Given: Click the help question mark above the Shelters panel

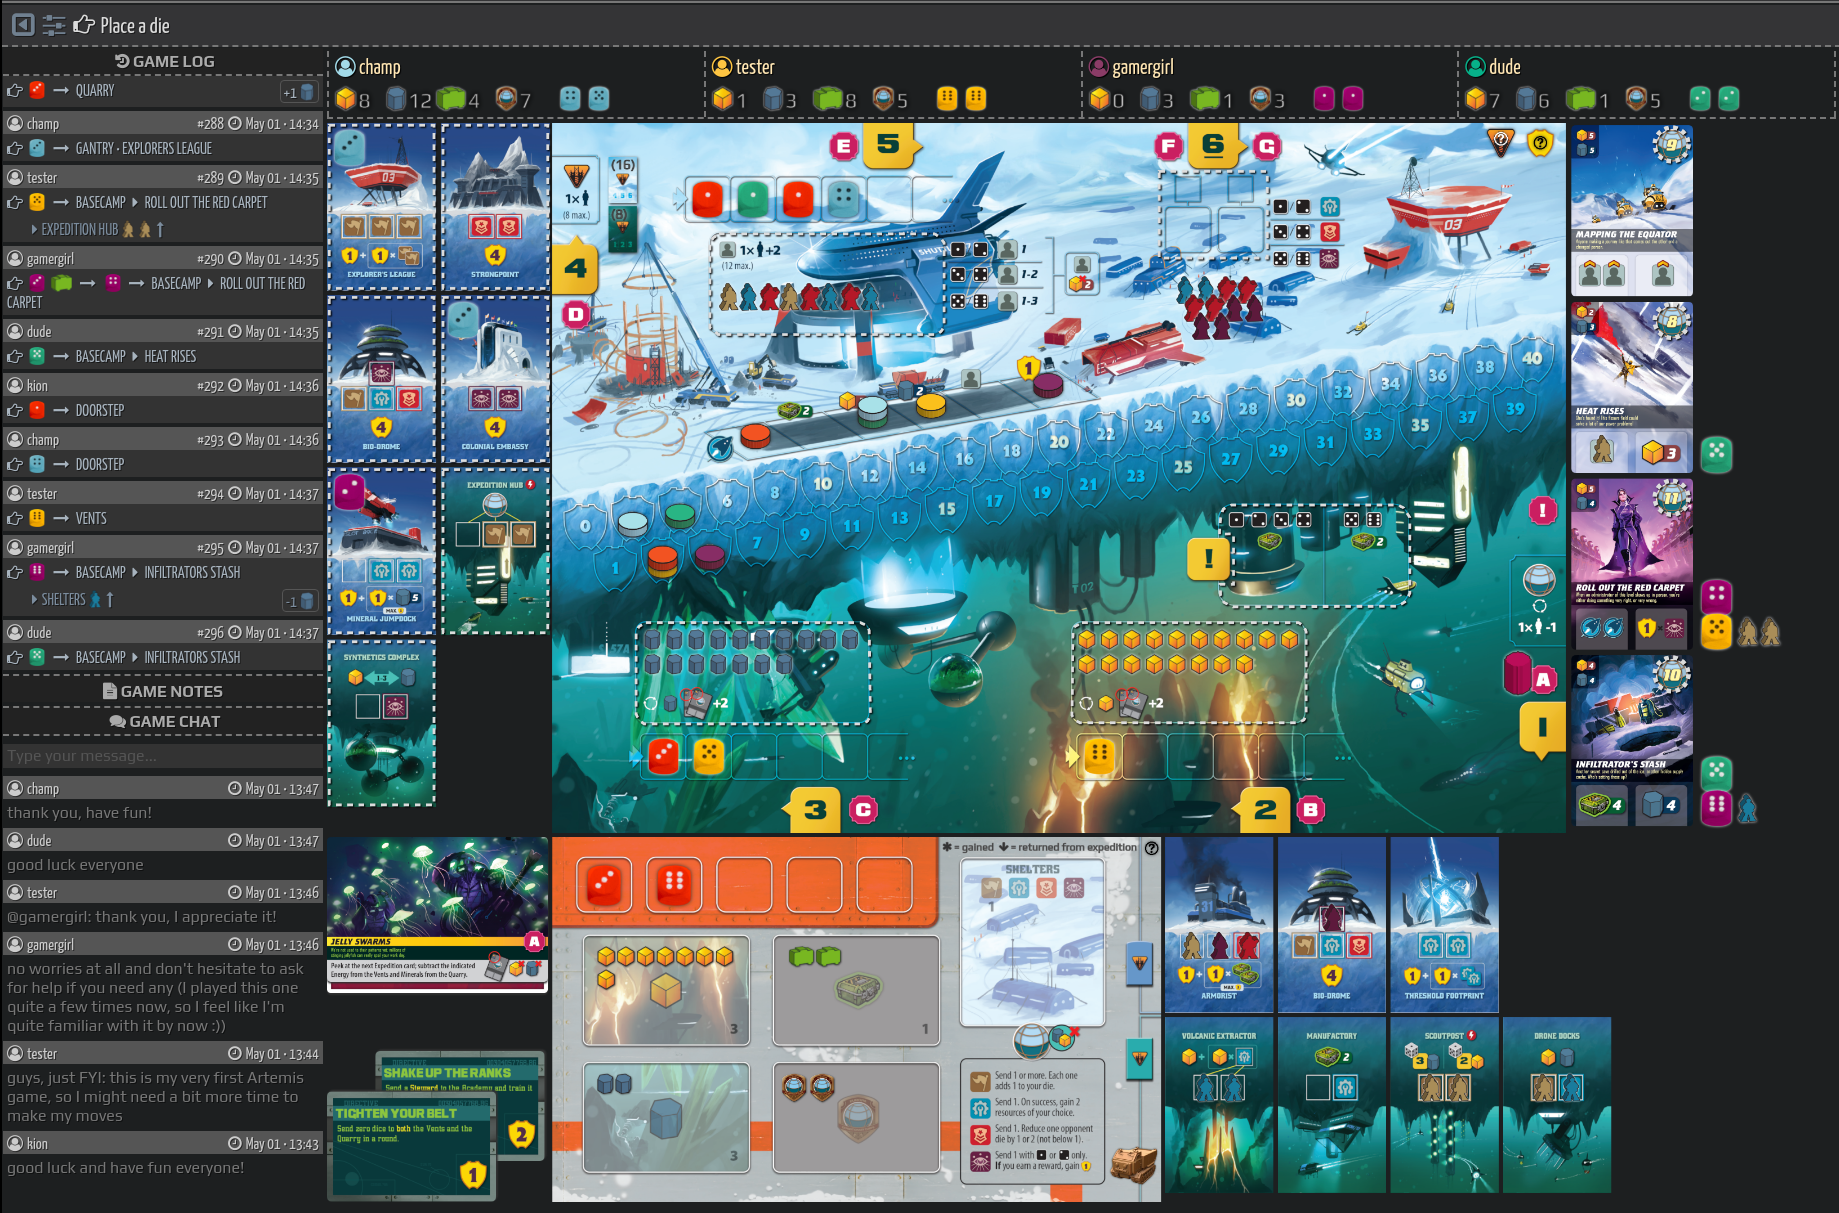Looking at the screenshot, I should pos(1151,848).
